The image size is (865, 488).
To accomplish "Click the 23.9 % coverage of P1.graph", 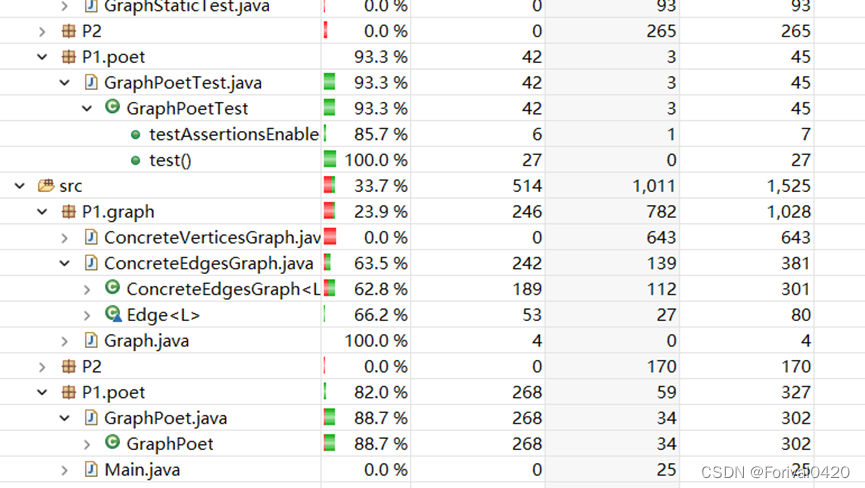I will click(x=381, y=212).
